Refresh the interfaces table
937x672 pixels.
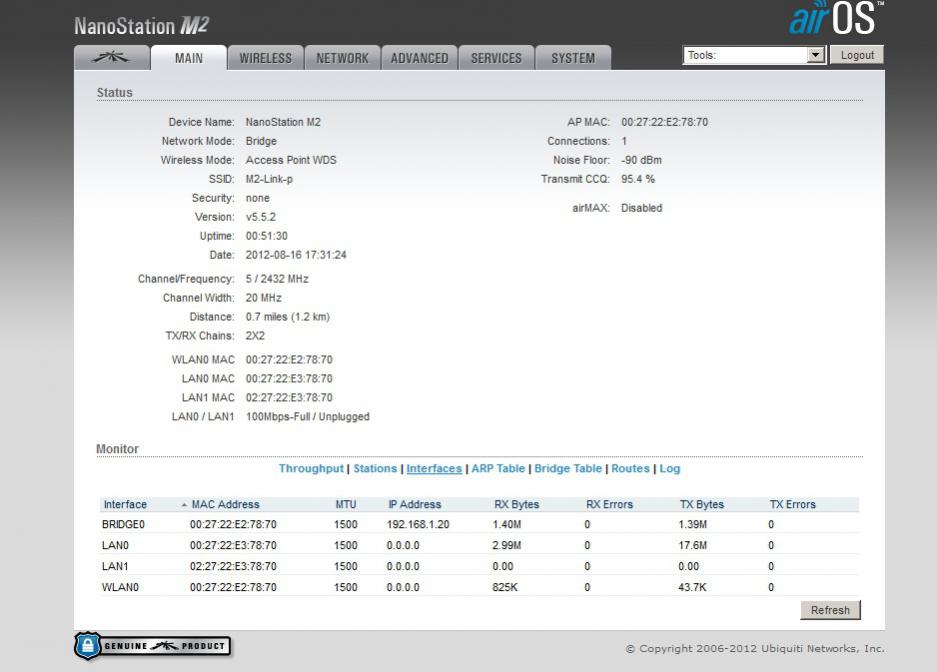pyautogui.click(x=830, y=610)
